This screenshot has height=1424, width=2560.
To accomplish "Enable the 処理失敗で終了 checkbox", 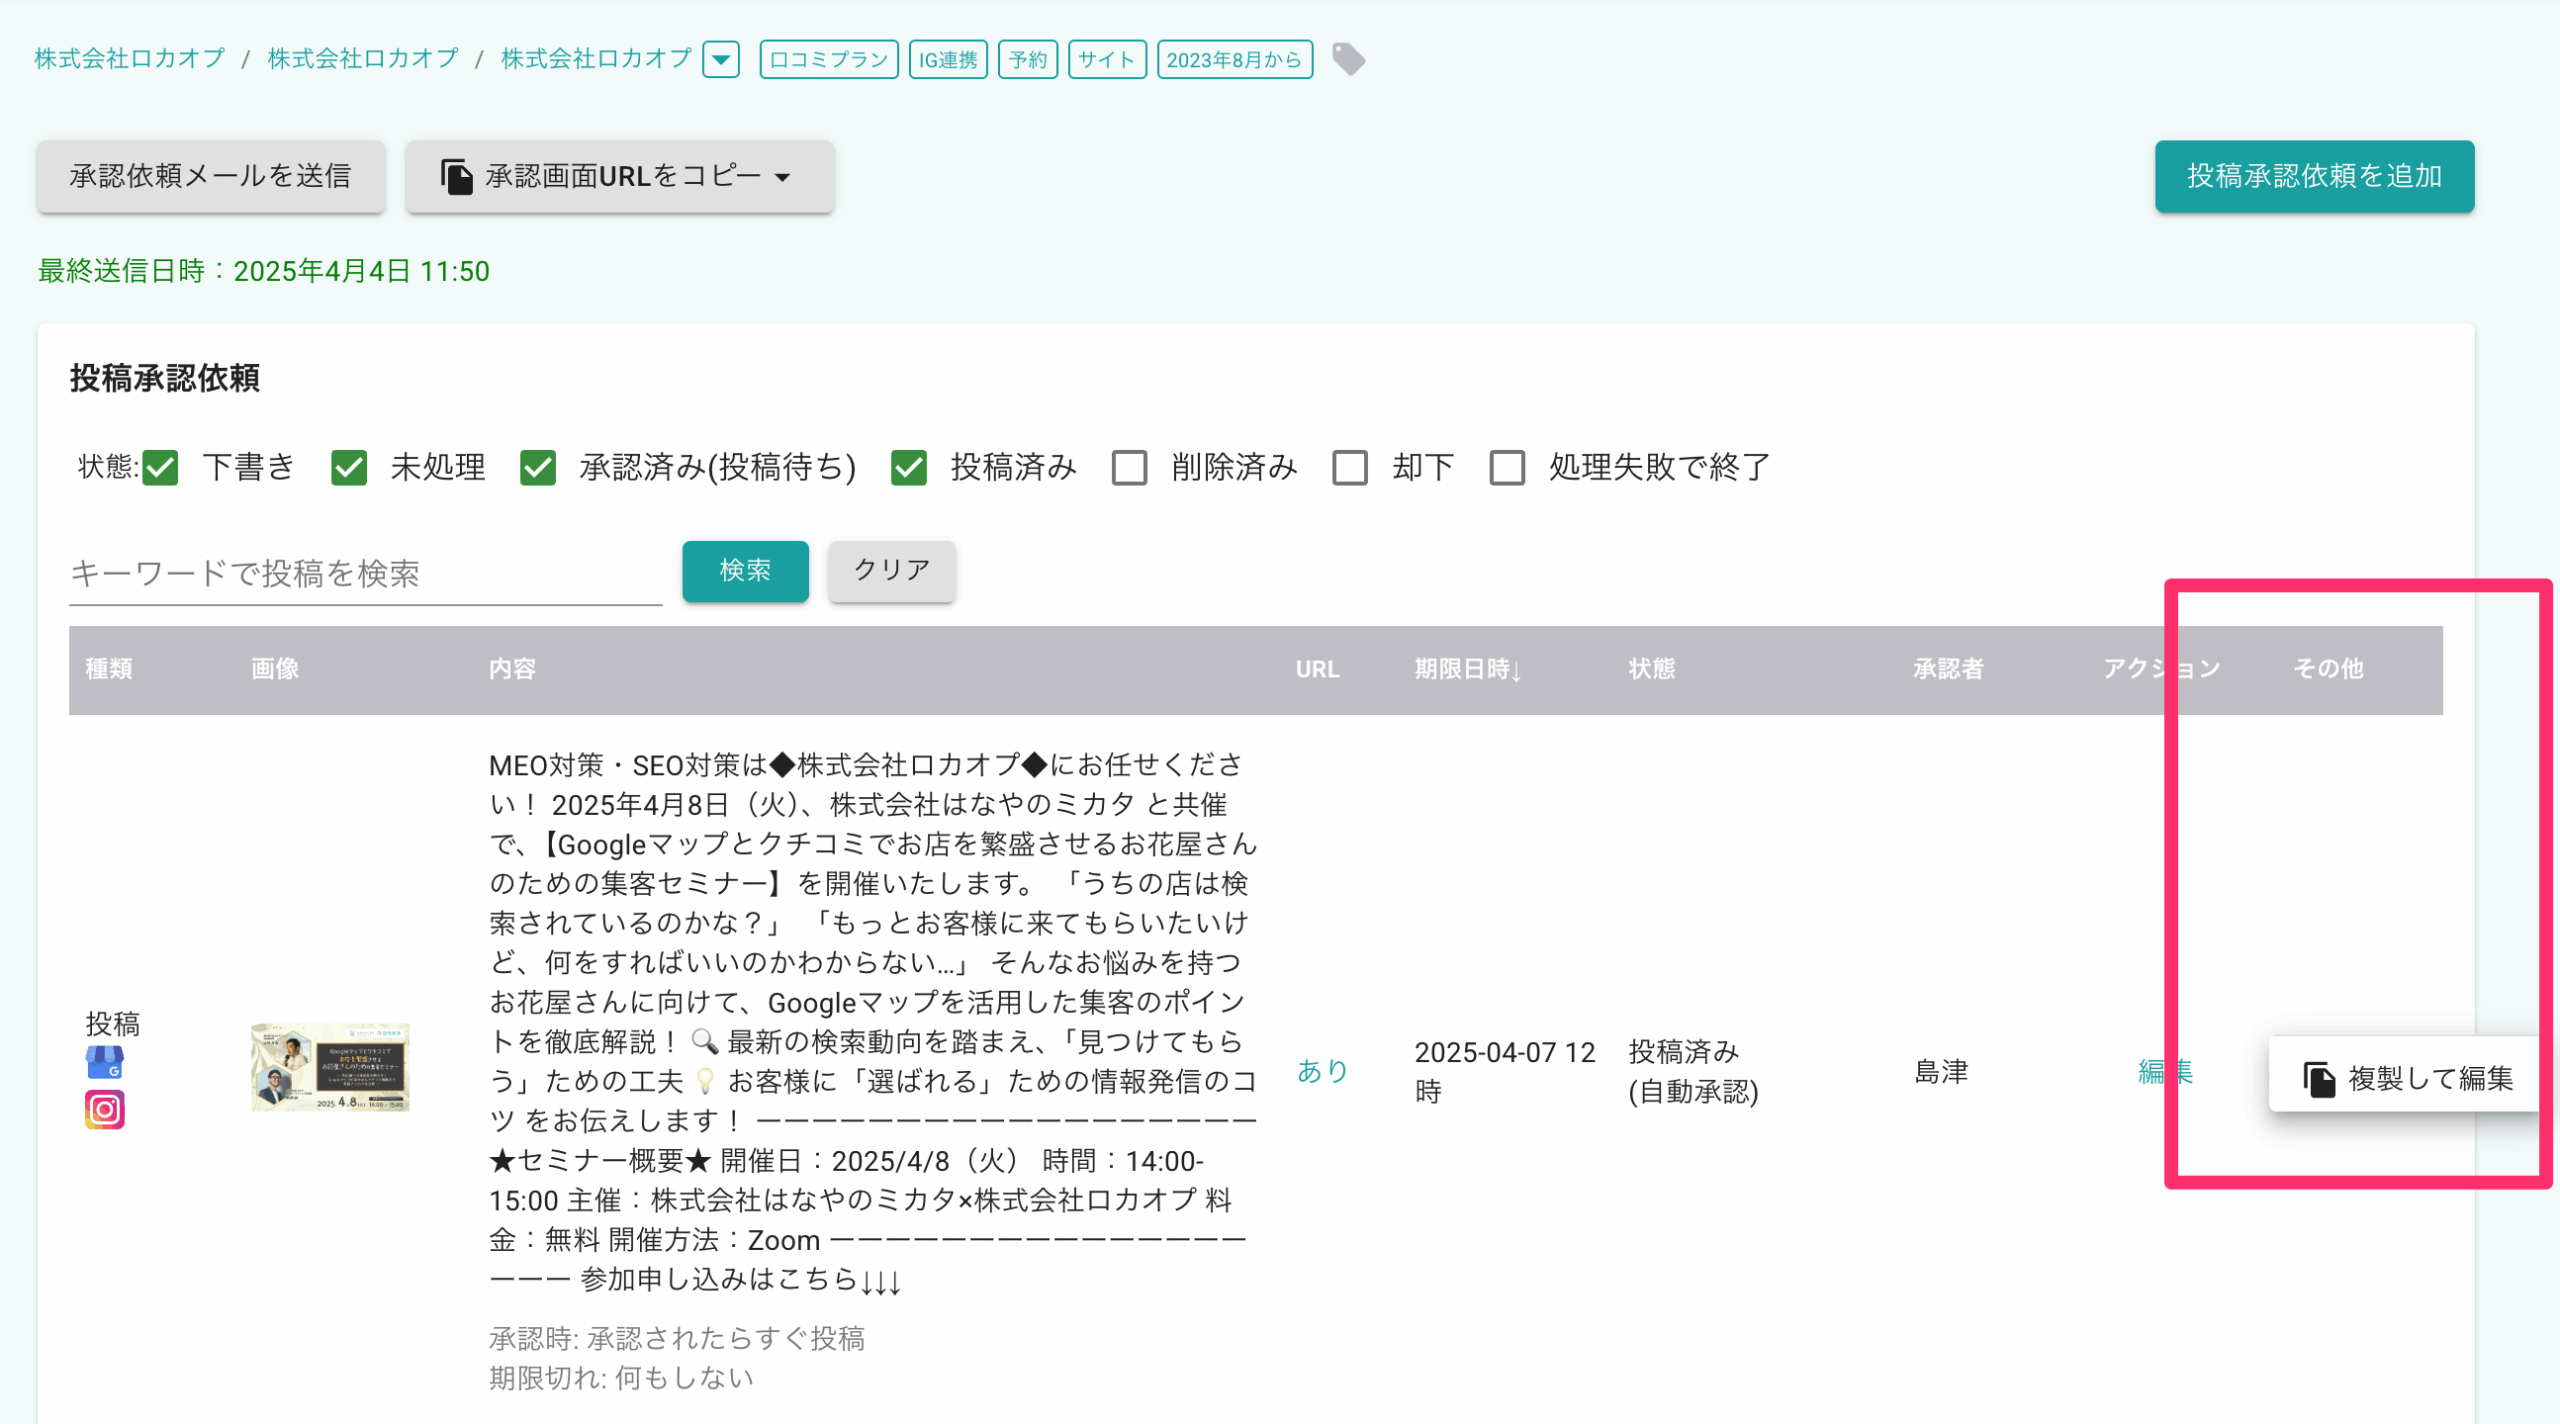I will point(1507,467).
